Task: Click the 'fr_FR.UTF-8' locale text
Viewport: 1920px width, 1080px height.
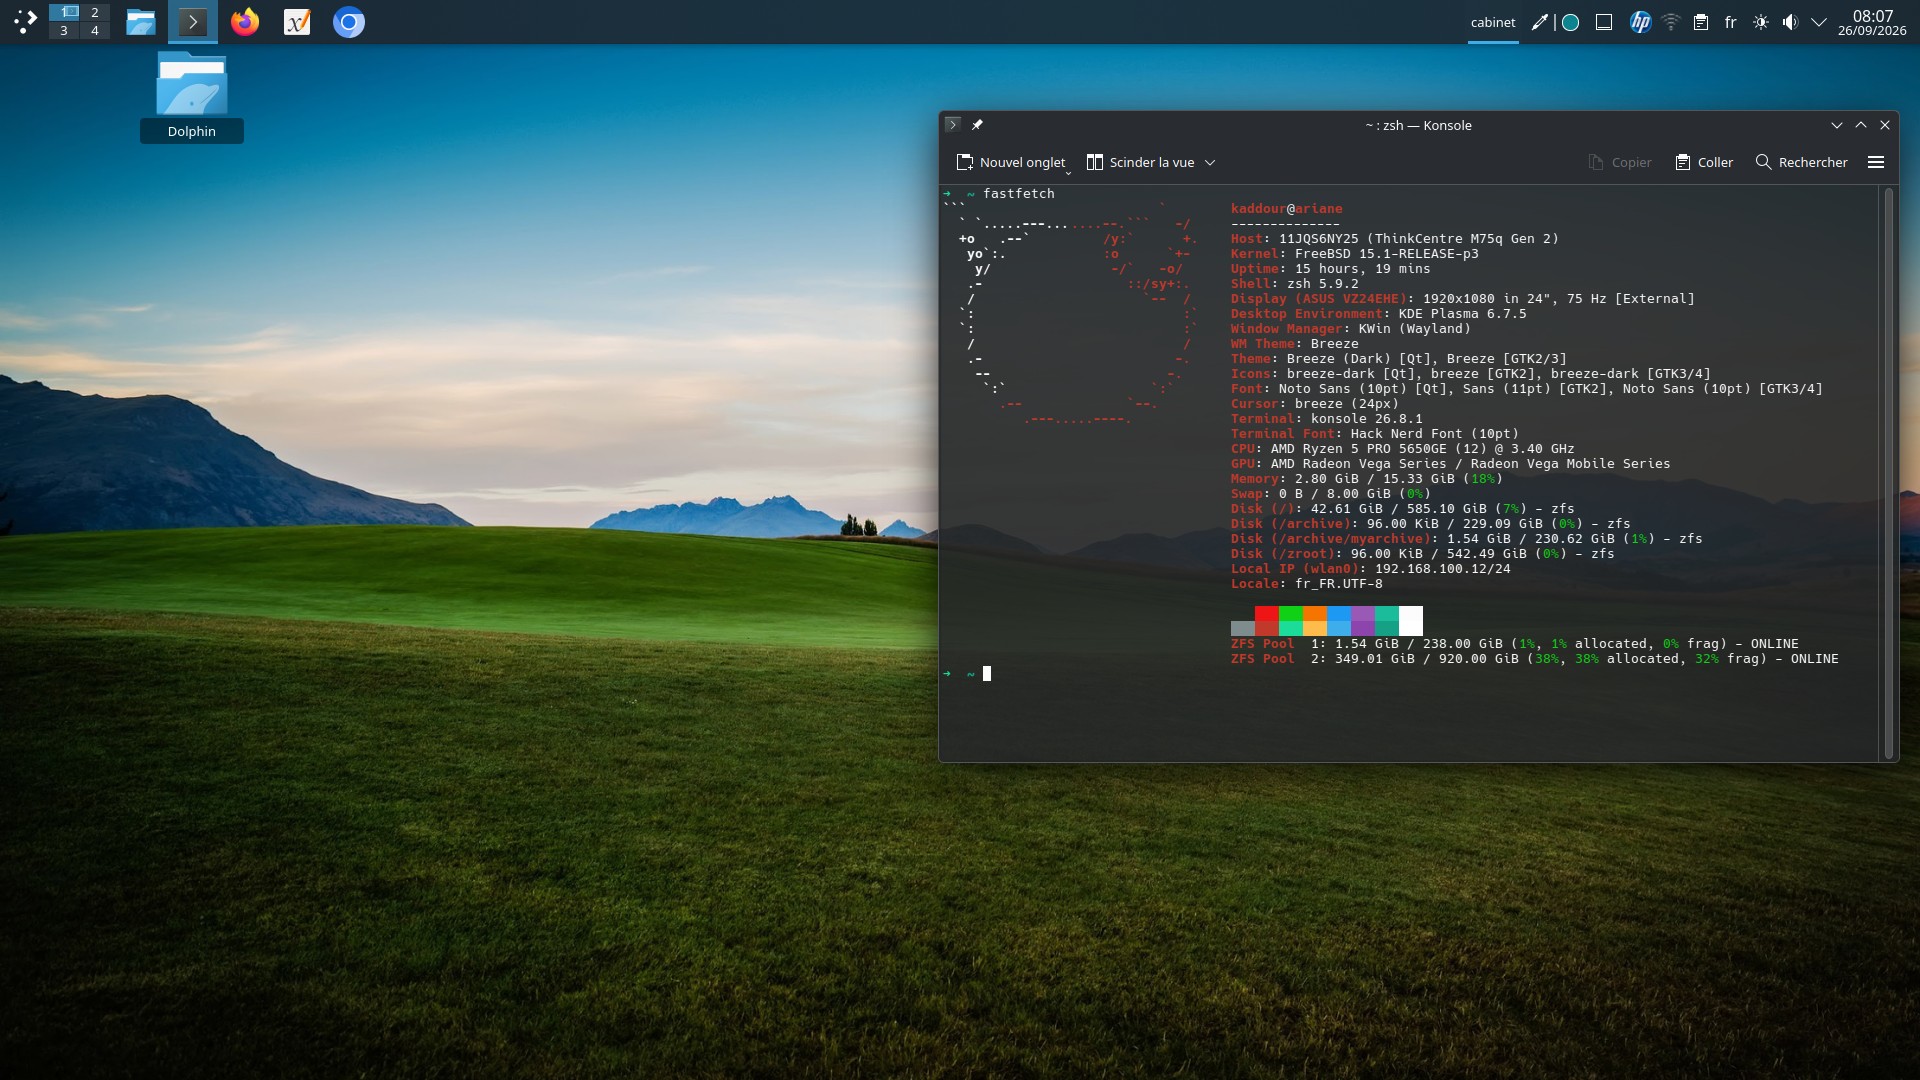Action: click(1338, 584)
